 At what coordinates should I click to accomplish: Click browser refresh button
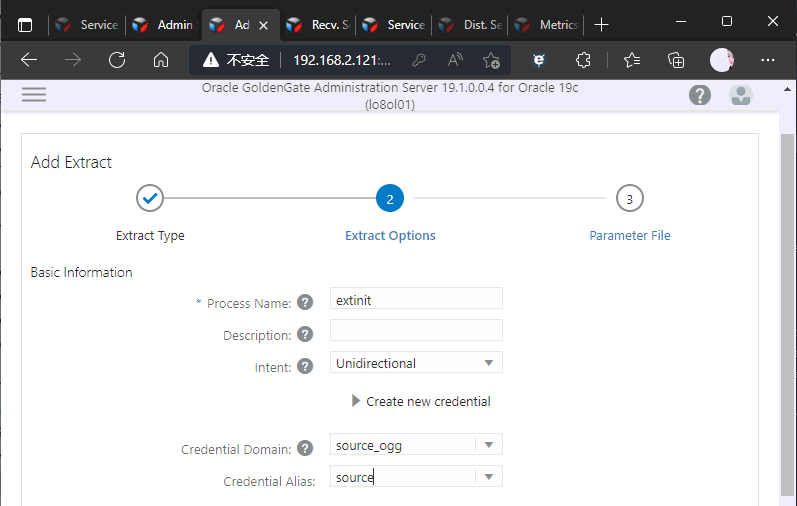point(116,60)
